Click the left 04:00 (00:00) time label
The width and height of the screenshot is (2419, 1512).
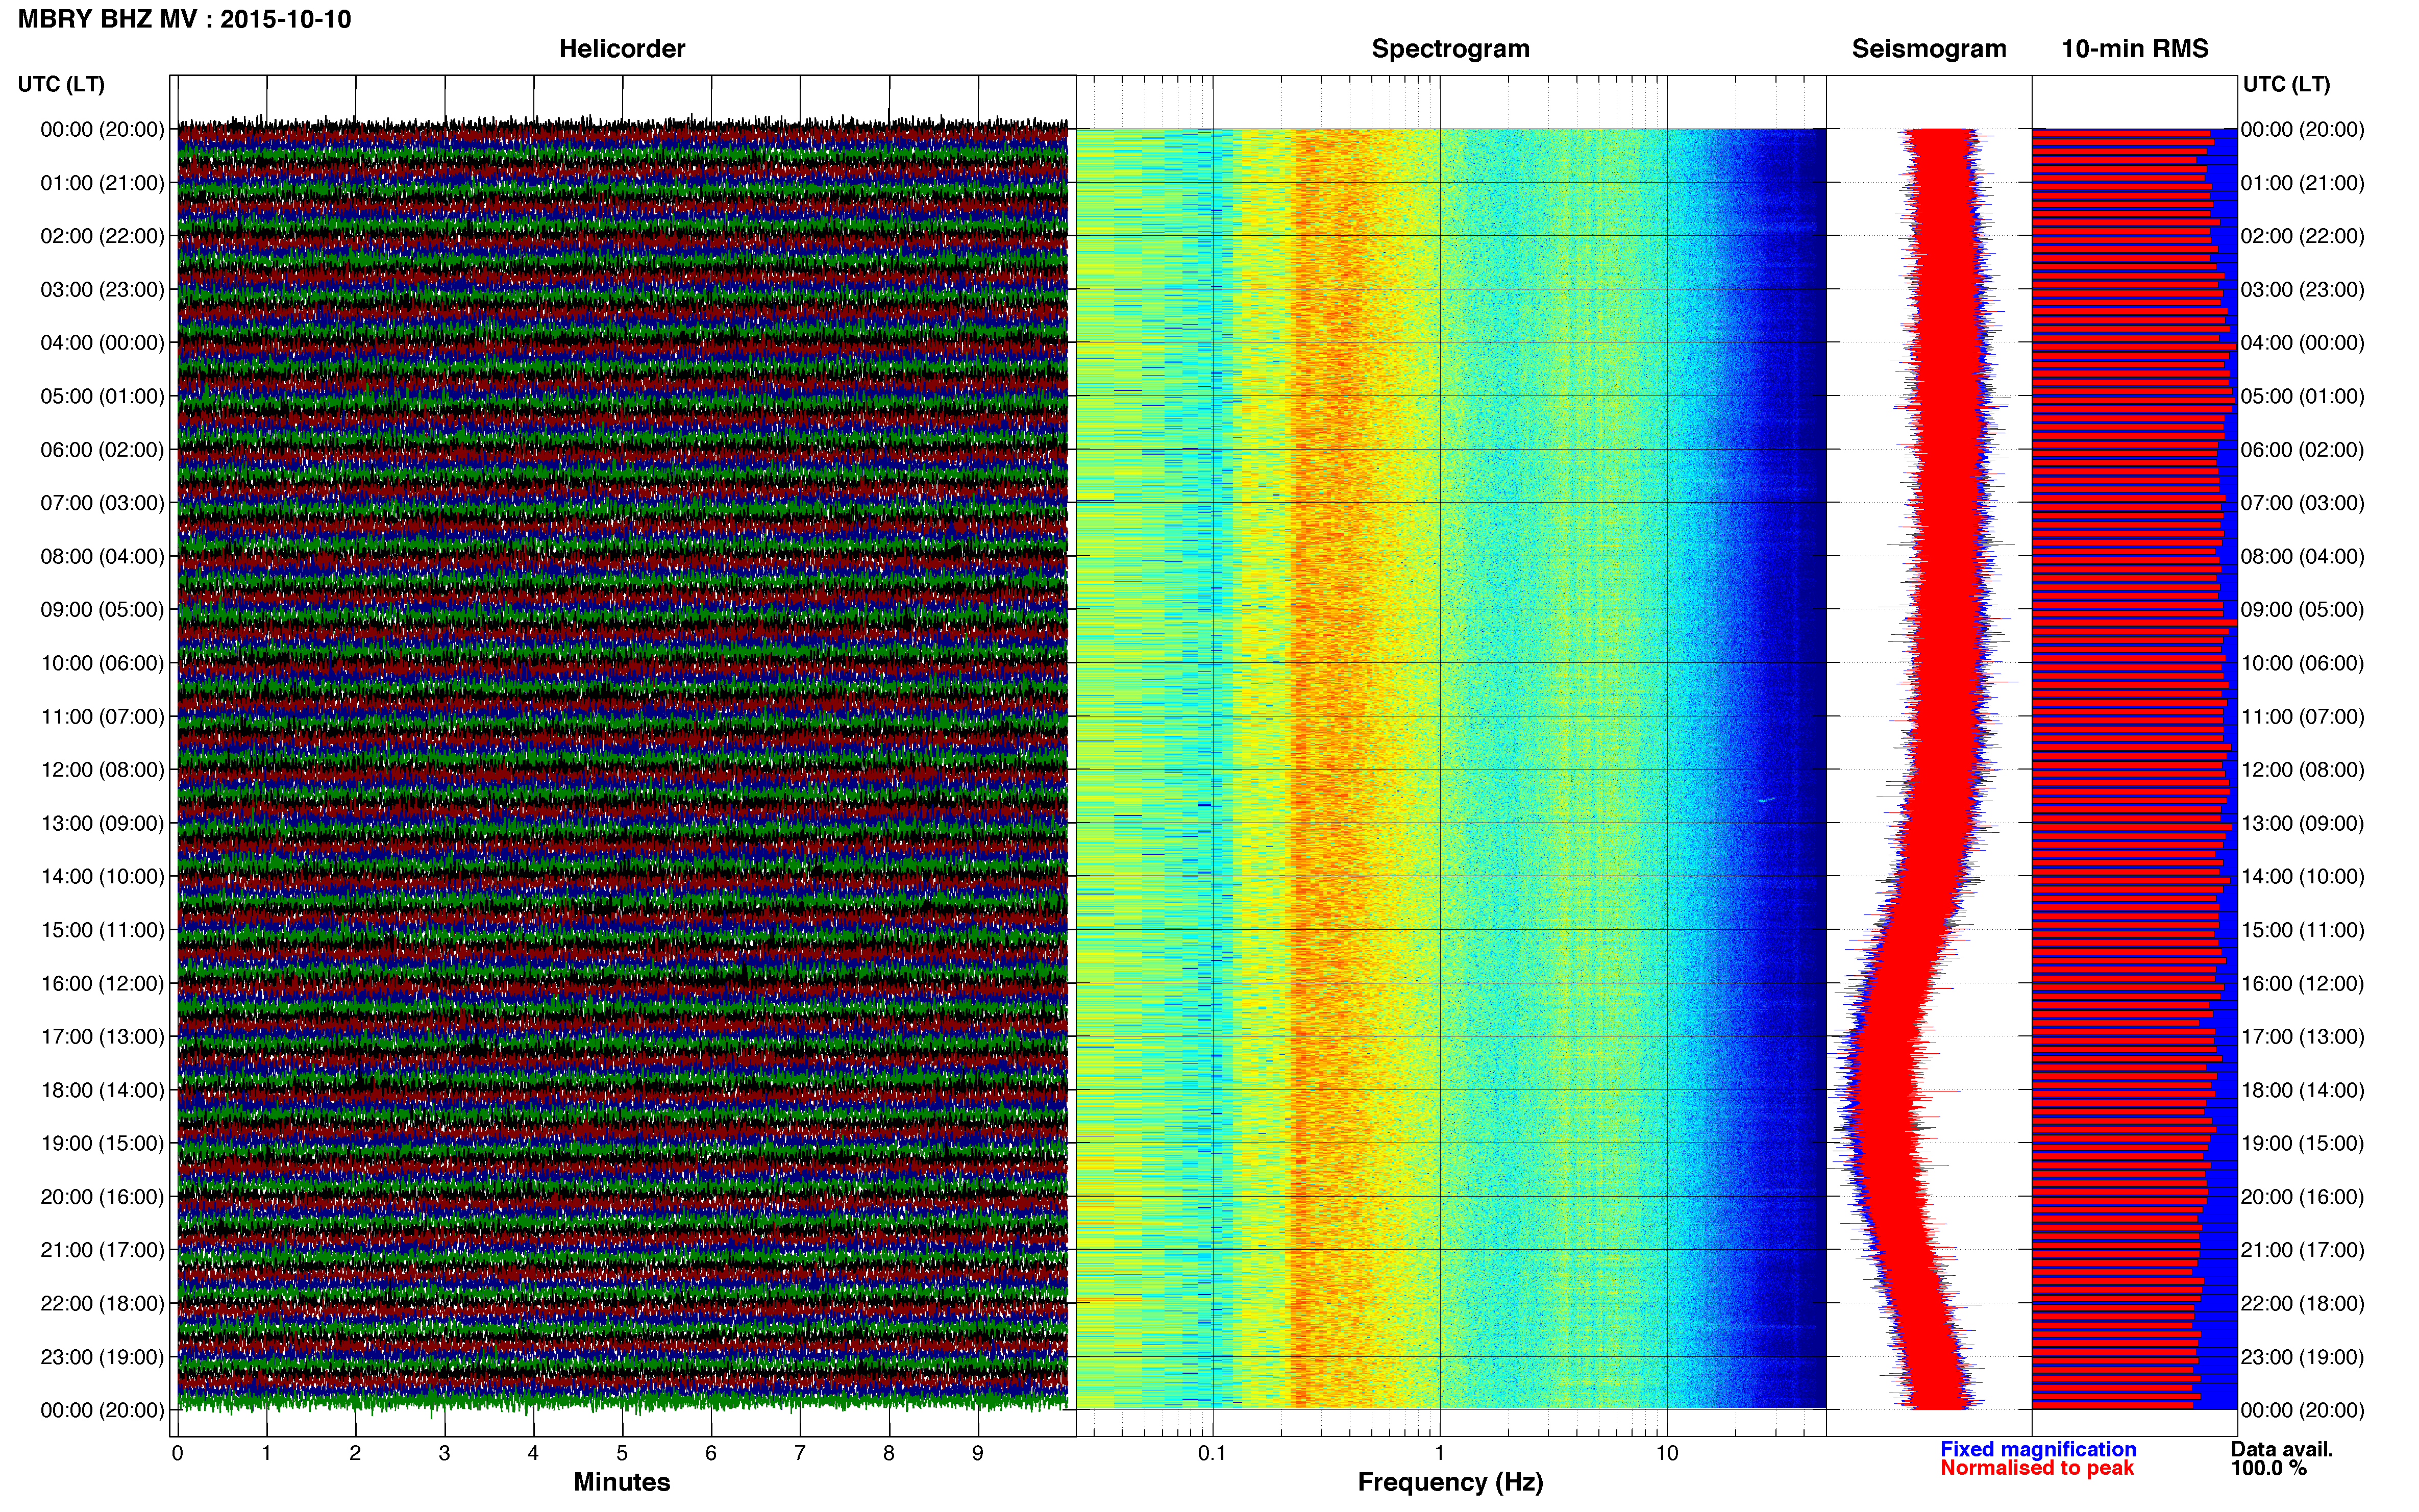pyautogui.click(x=102, y=343)
